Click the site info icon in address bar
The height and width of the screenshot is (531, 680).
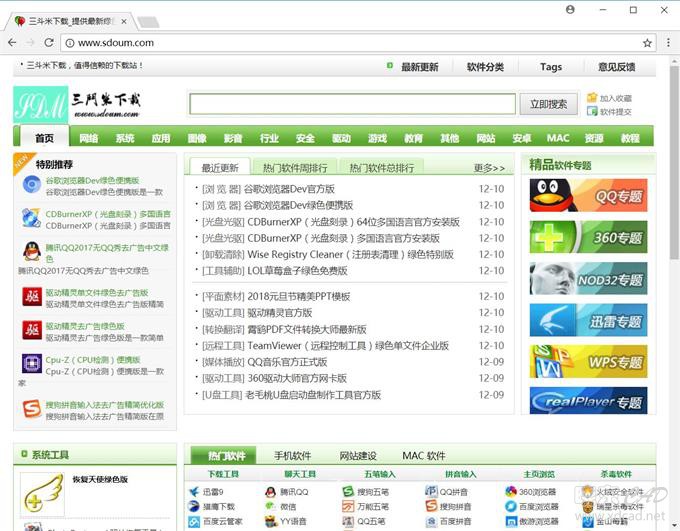pyautogui.click(x=70, y=43)
